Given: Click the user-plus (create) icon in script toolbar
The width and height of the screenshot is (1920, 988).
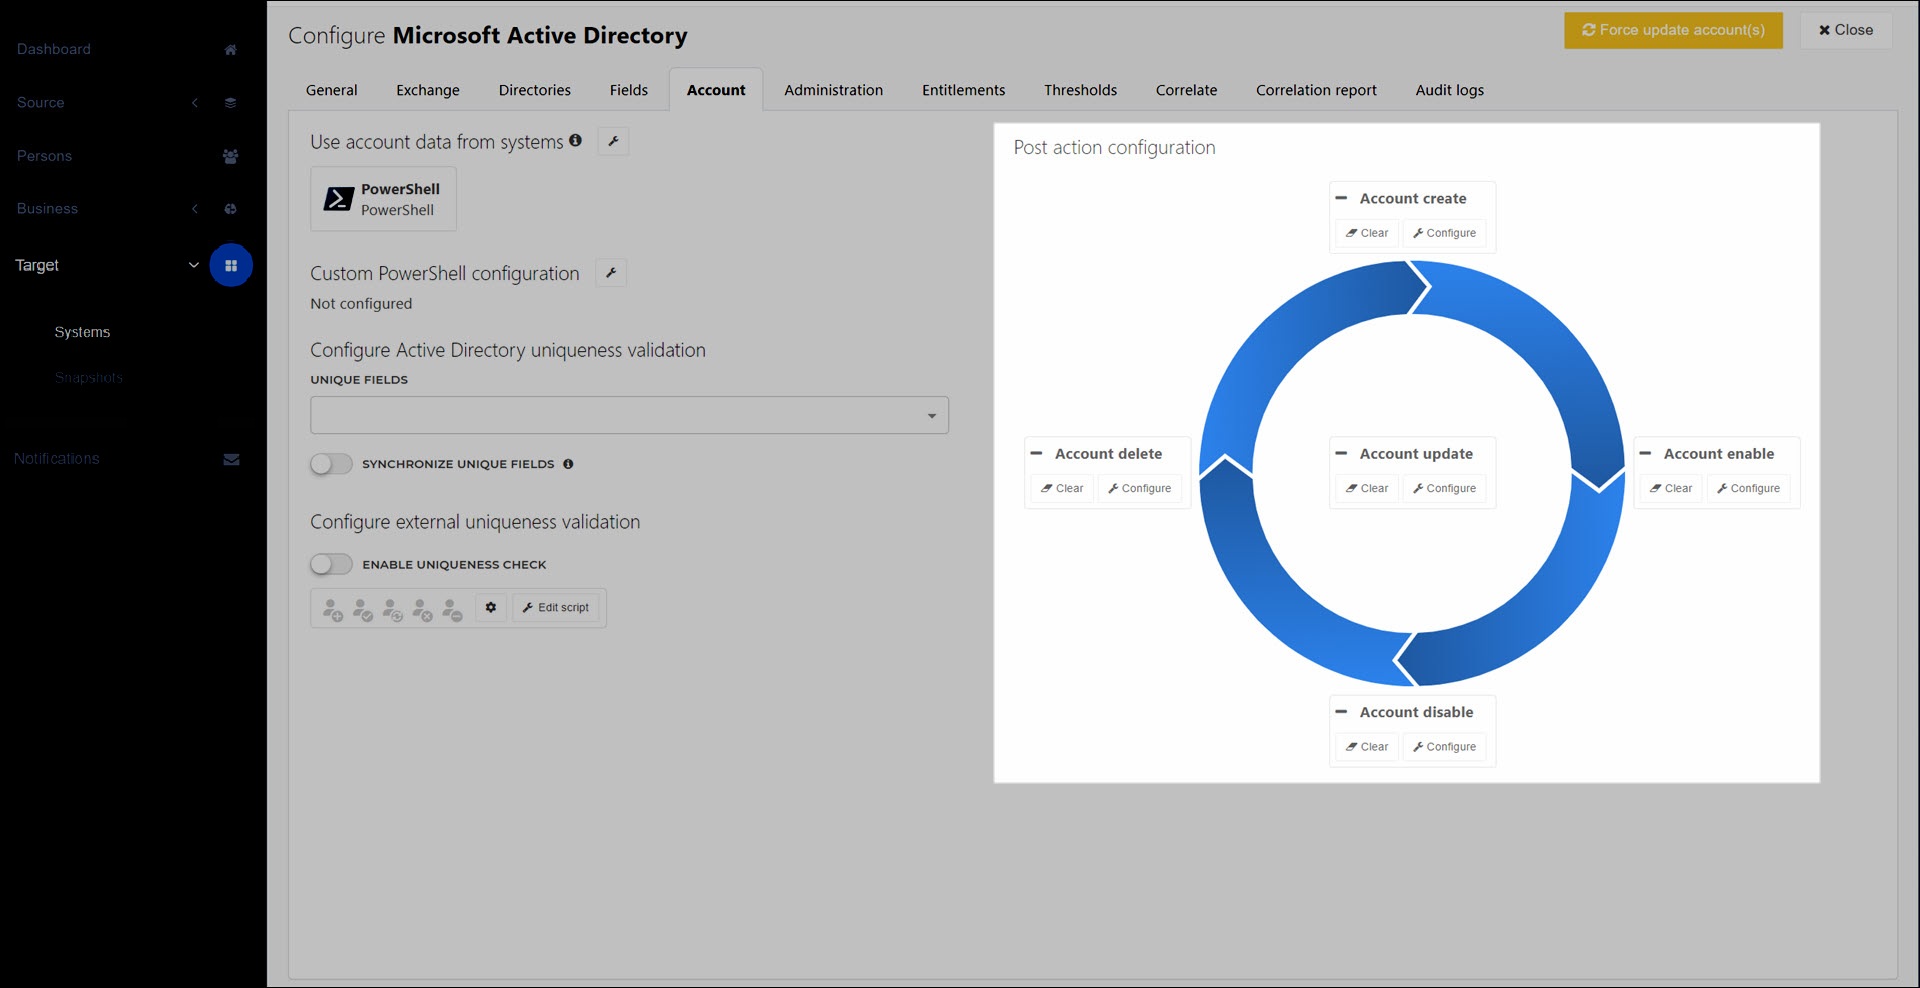Looking at the screenshot, I should click(333, 609).
